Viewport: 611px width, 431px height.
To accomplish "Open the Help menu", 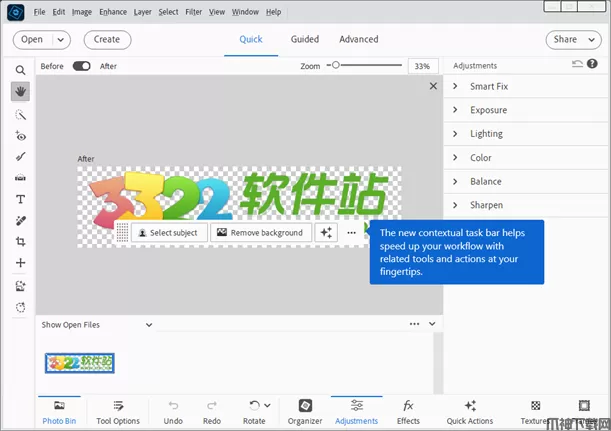I will pos(274,12).
